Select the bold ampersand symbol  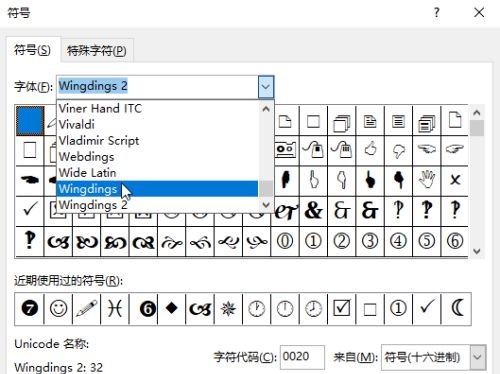point(313,211)
